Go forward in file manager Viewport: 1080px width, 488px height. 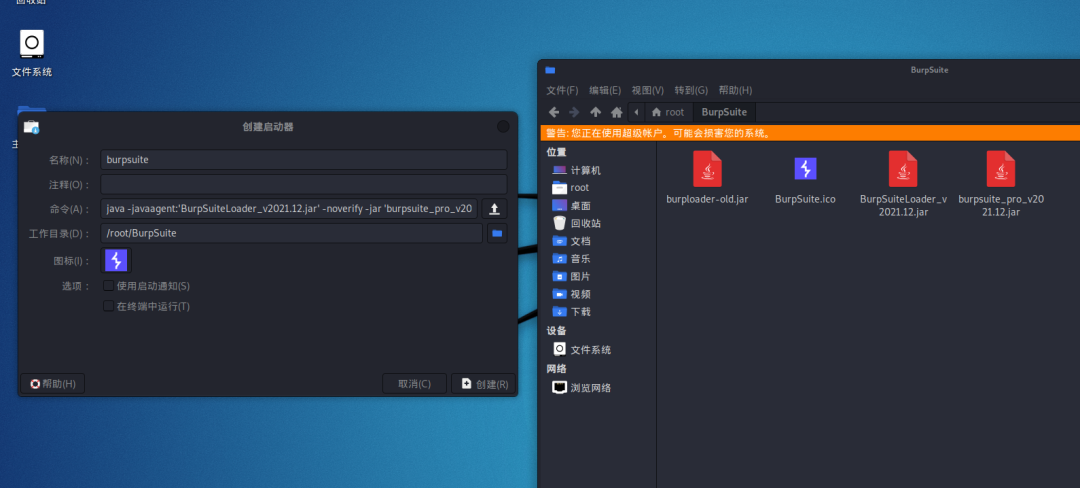574,112
